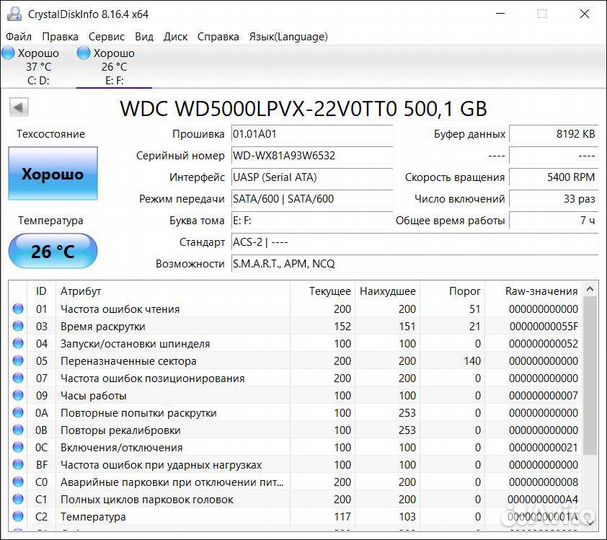Select row Частота ошибок чтения

pos(296,309)
